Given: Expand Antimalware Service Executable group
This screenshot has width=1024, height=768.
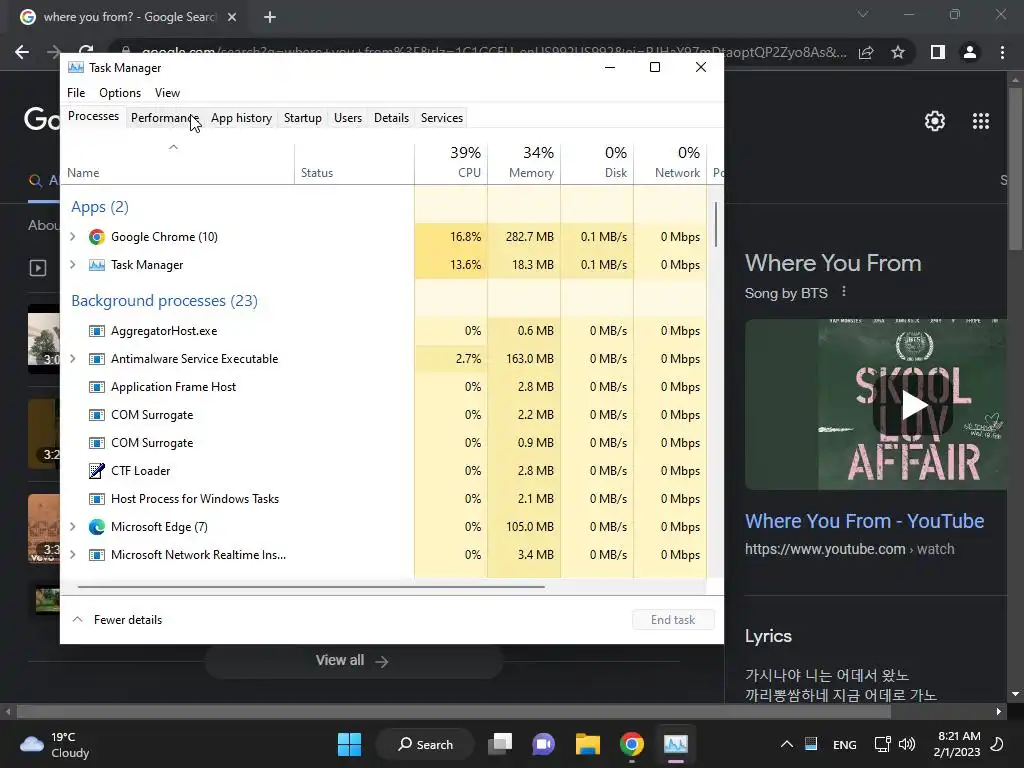Looking at the screenshot, I should click(72, 359).
